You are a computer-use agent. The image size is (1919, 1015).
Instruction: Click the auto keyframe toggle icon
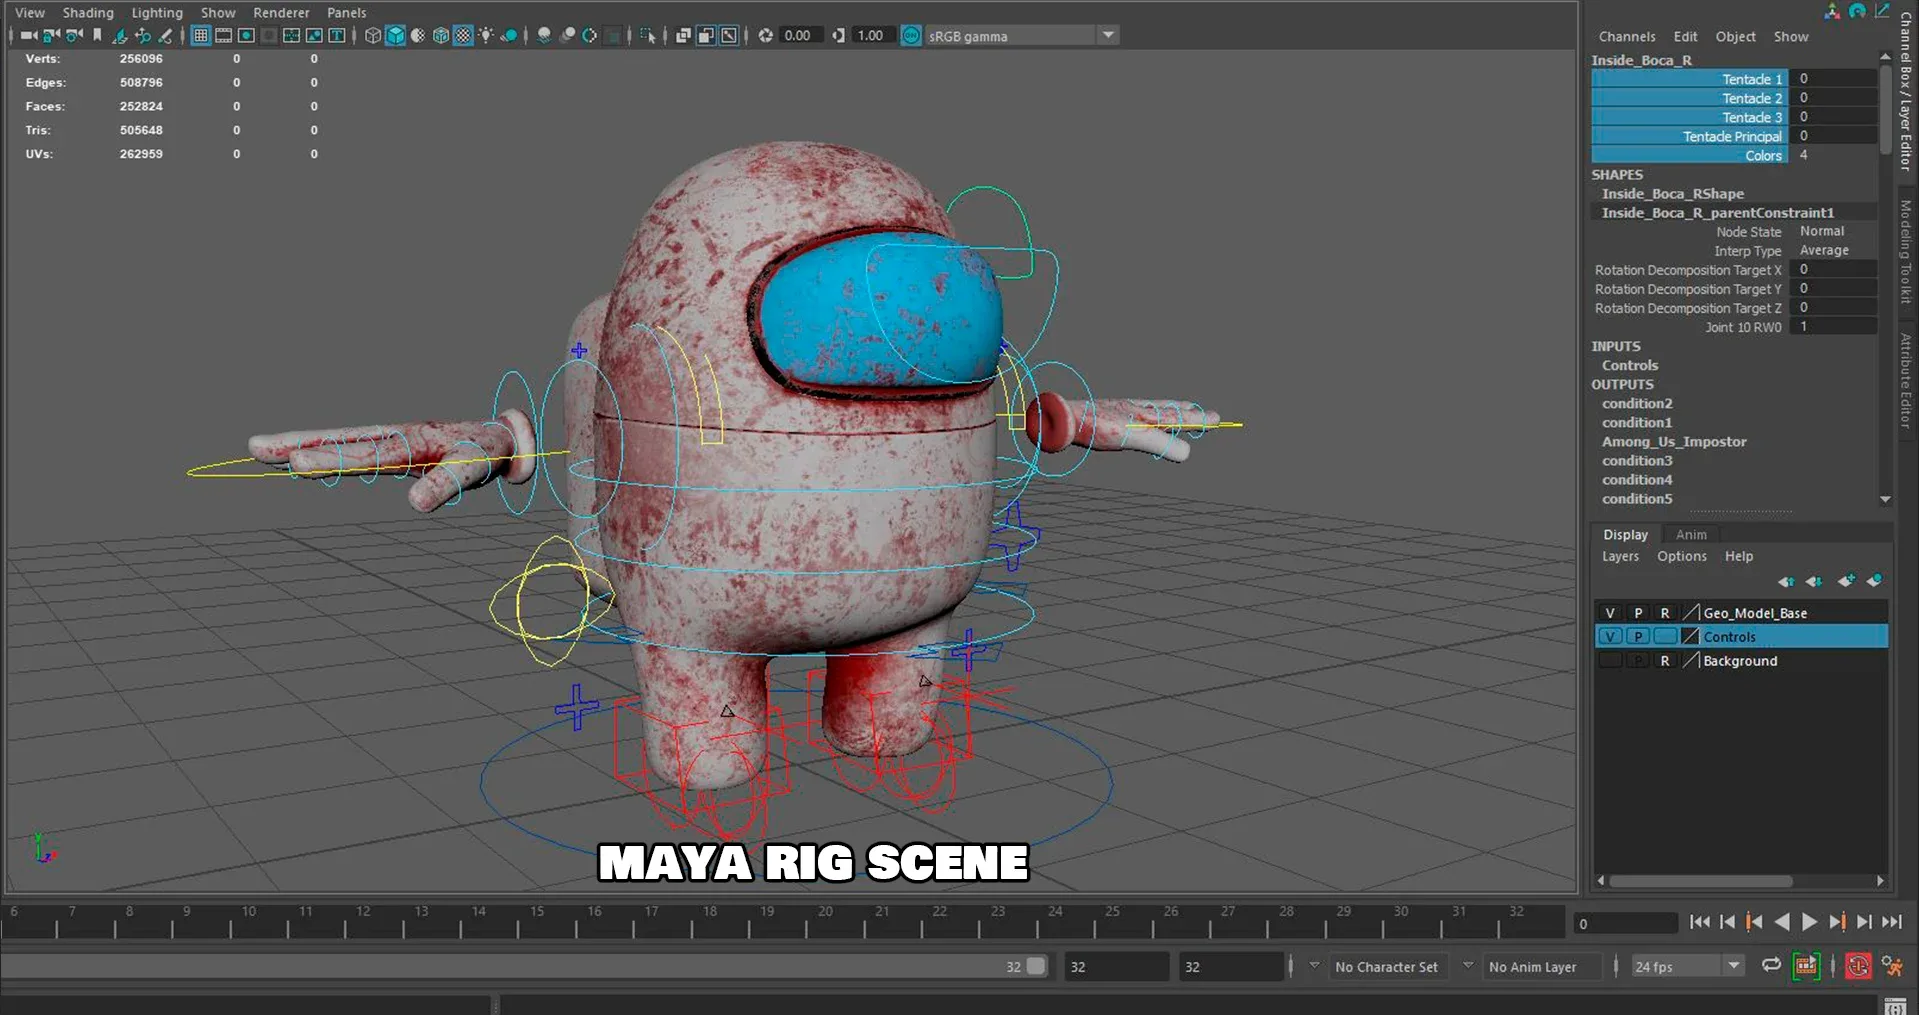point(1857,965)
